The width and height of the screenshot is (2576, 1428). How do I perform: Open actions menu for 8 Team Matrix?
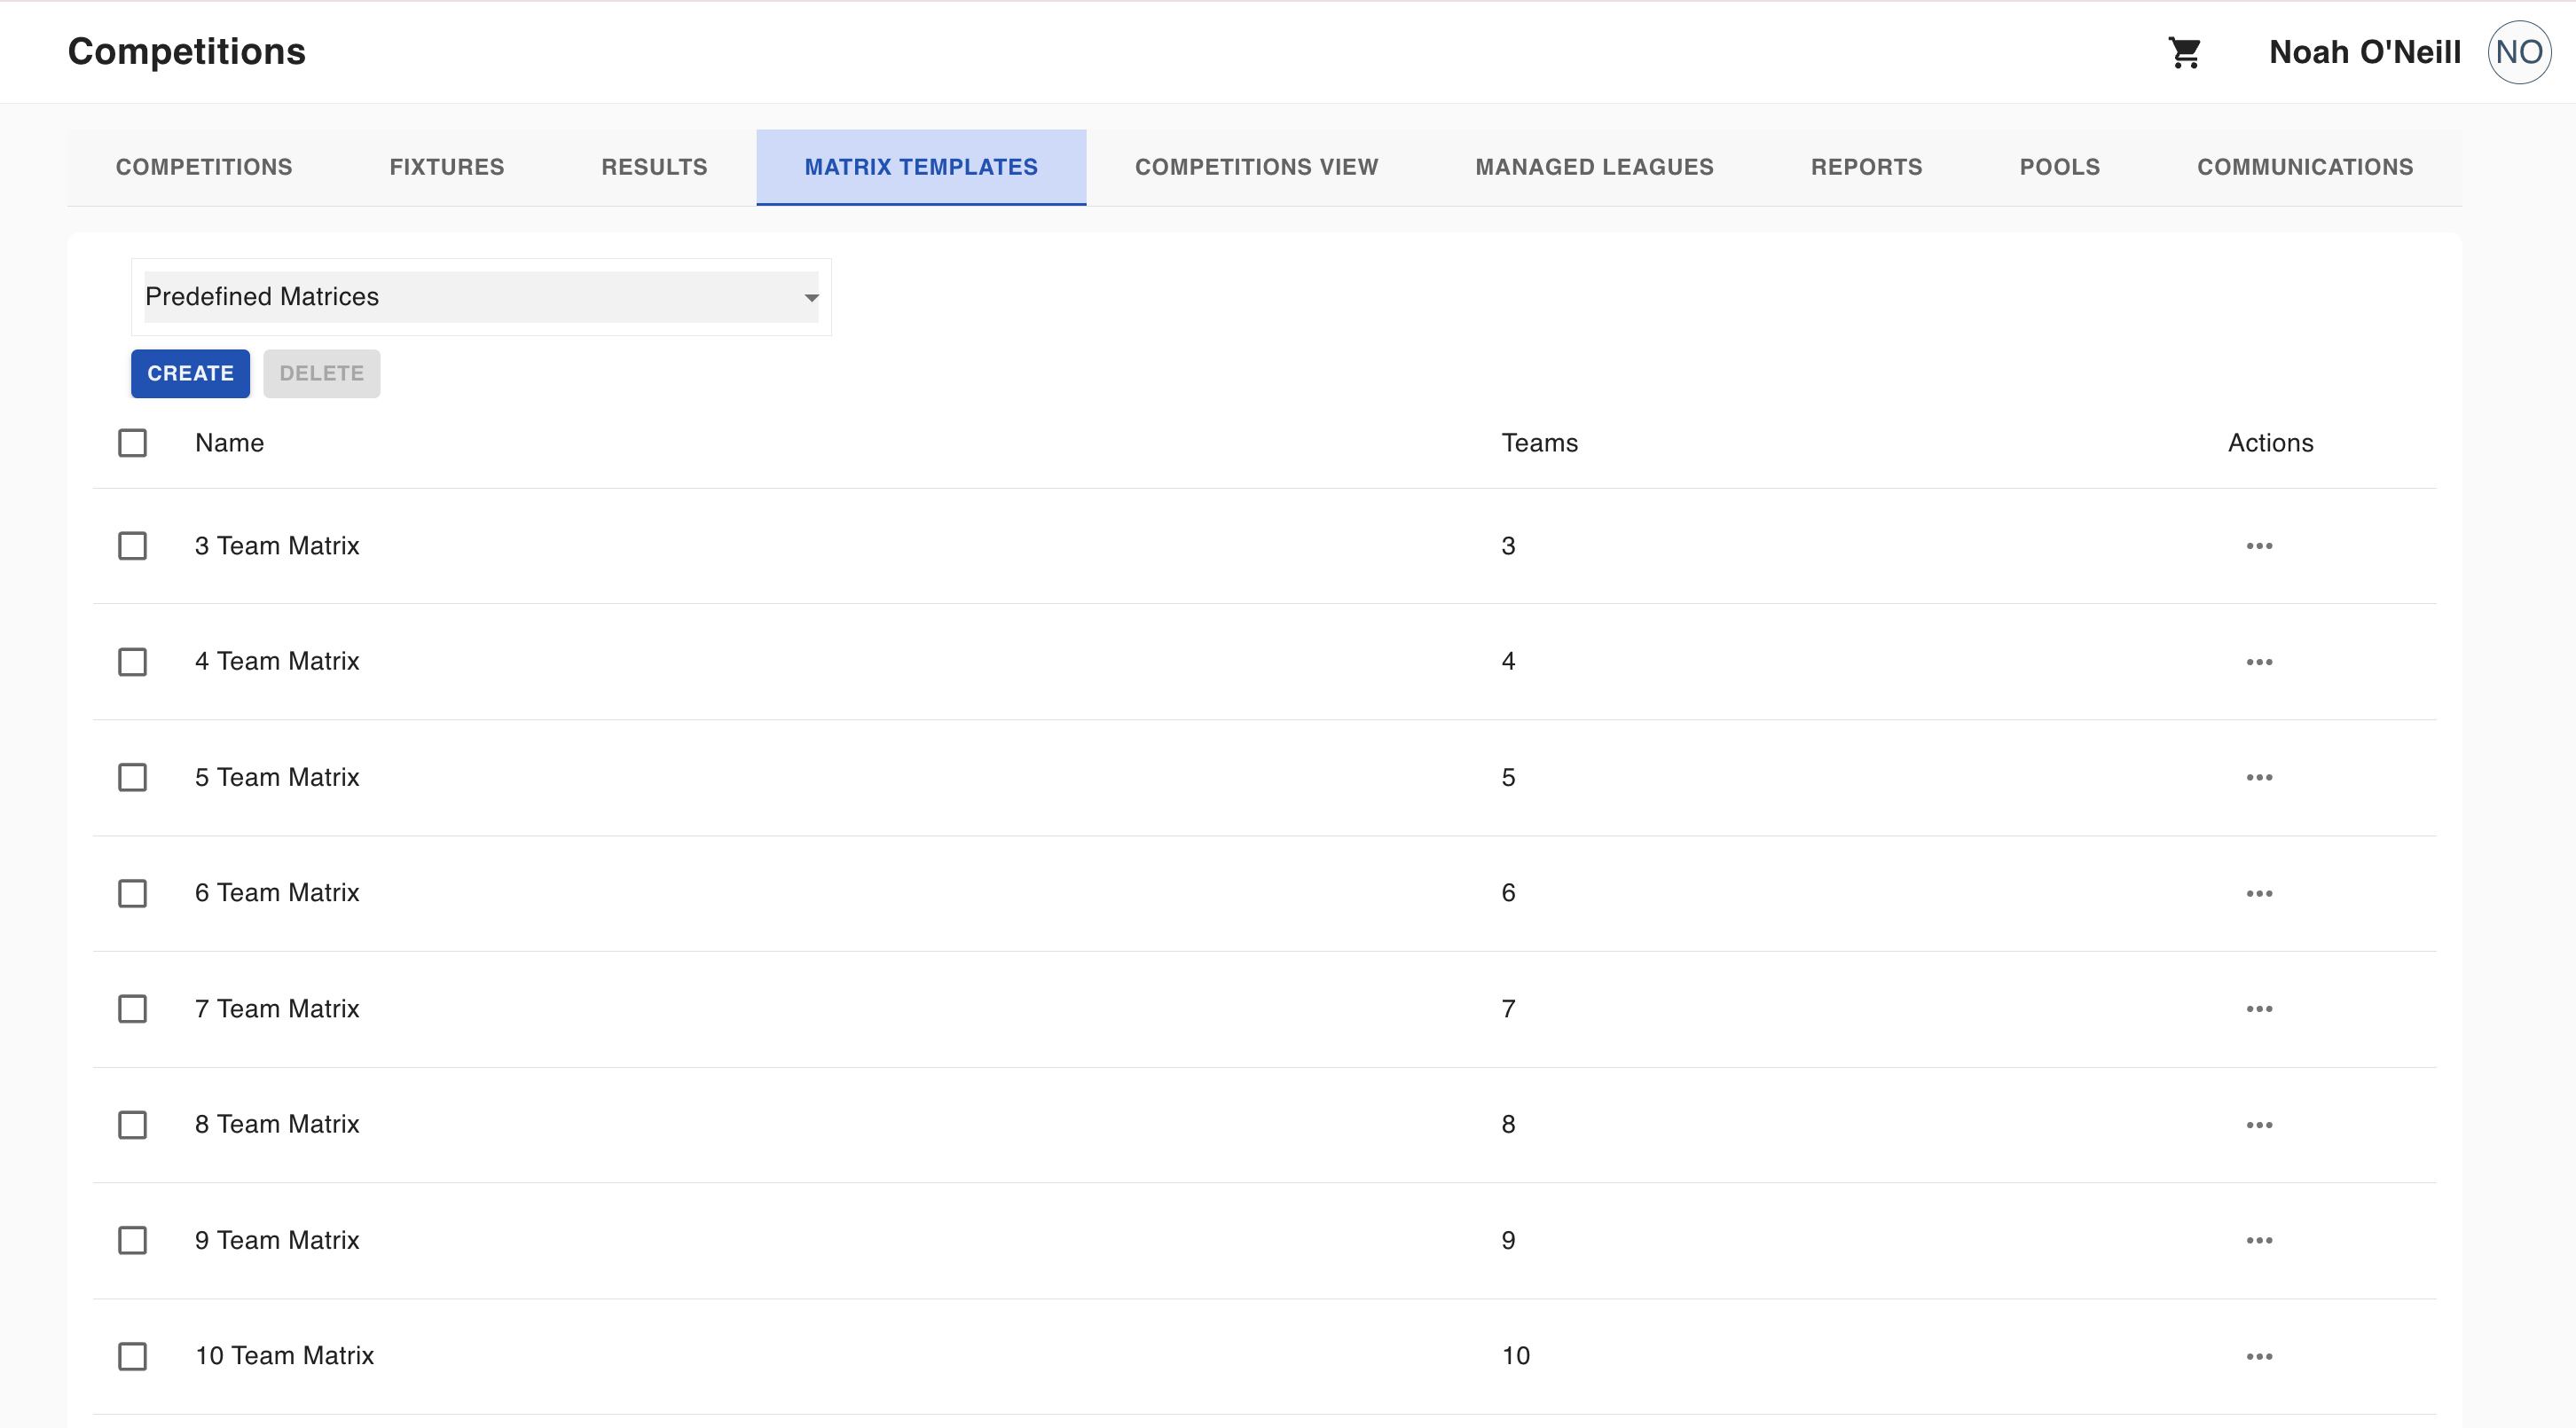click(2259, 1125)
